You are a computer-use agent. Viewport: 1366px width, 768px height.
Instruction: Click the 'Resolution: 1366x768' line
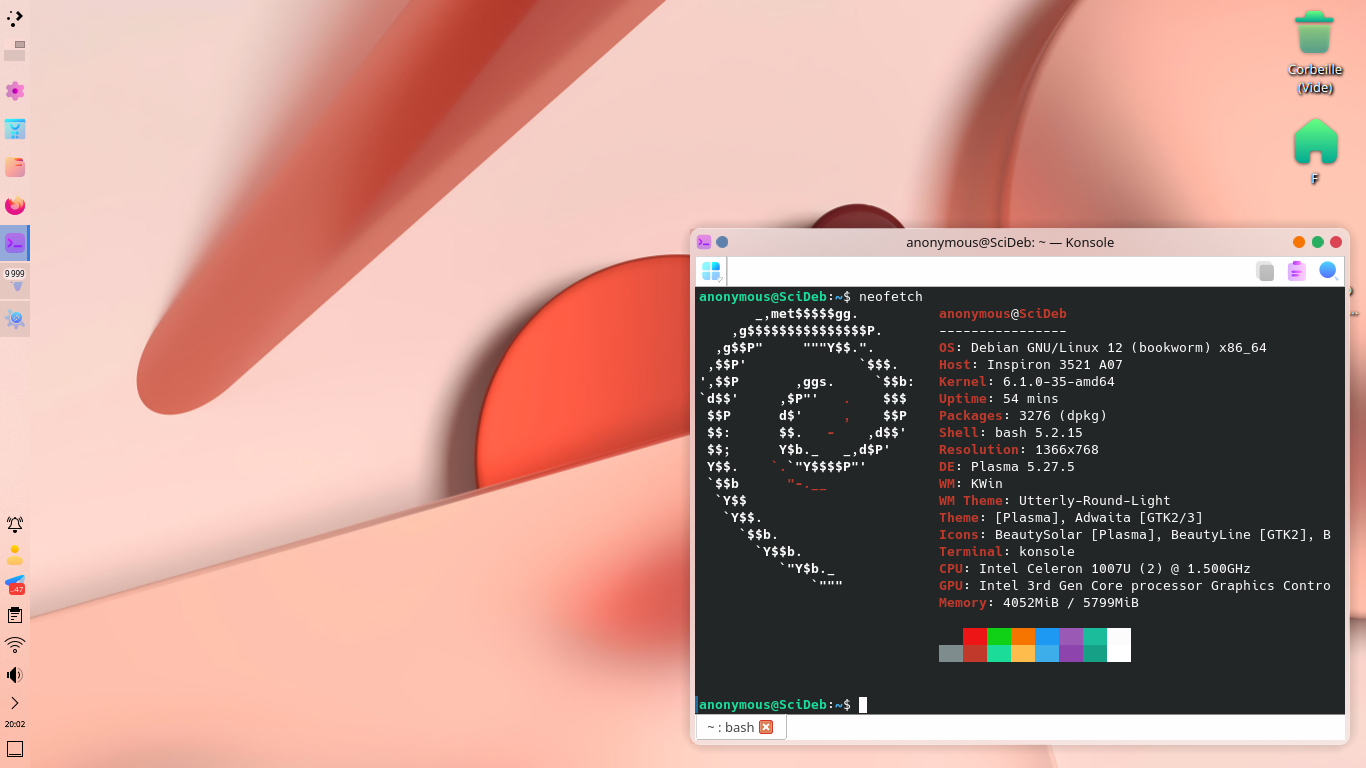[x=1019, y=450]
